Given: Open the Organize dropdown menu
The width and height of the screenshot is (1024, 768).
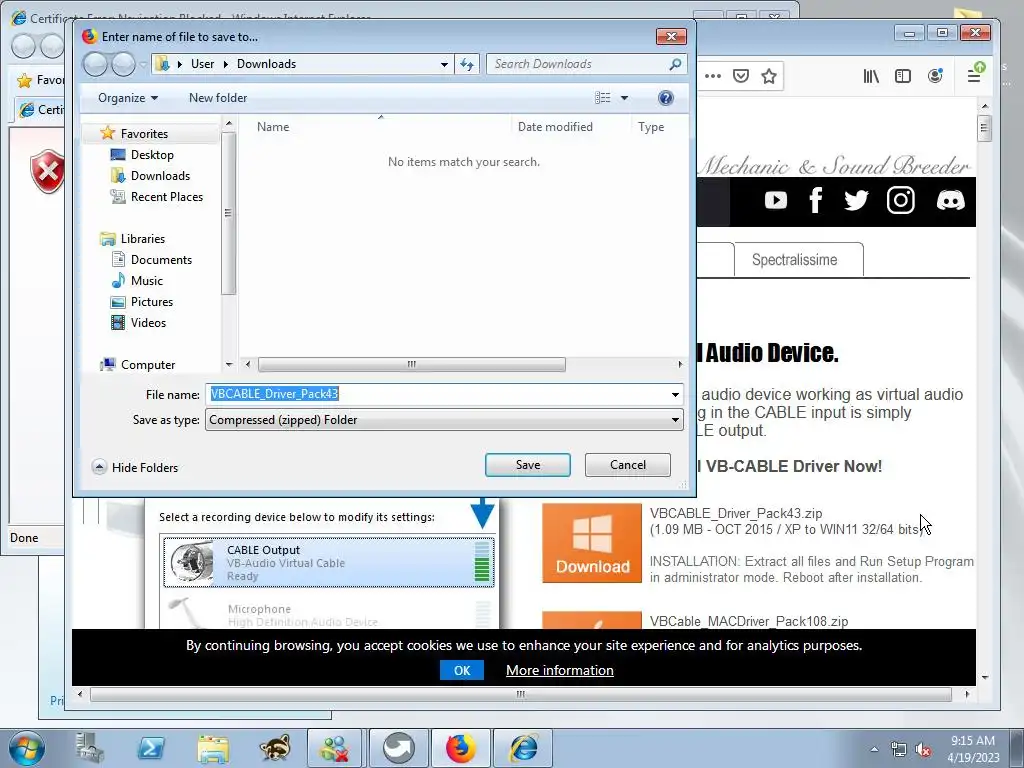Looking at the screenshot, I should coord(128,98).
